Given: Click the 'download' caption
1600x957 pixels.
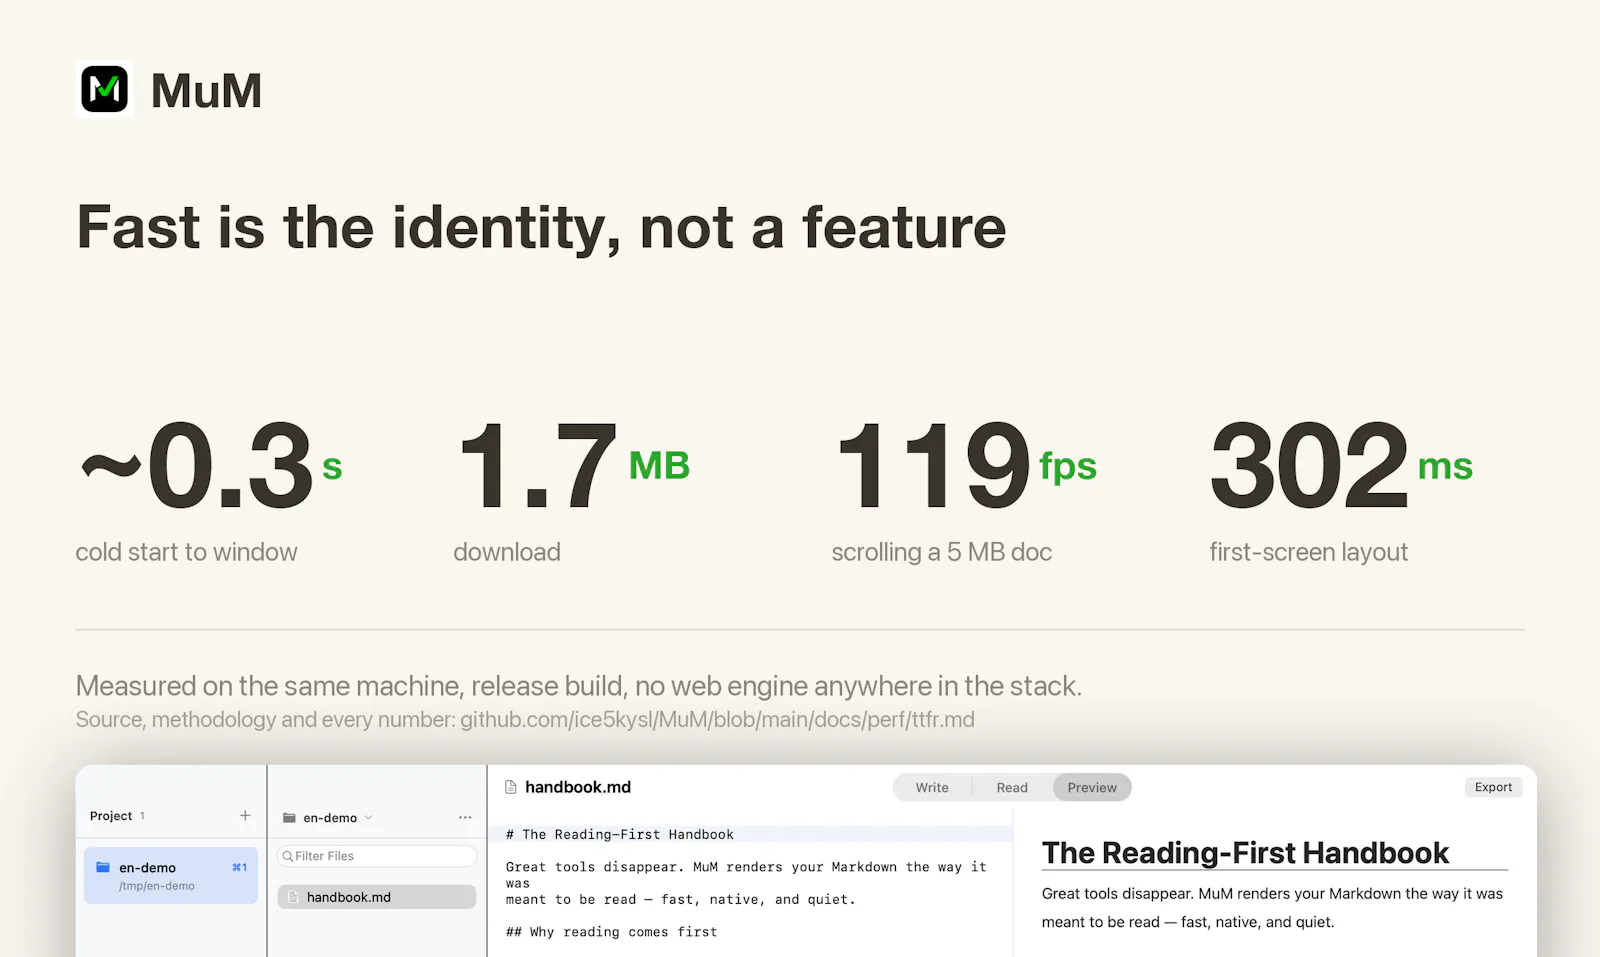Looking at the screenshot, I should 507,552.
